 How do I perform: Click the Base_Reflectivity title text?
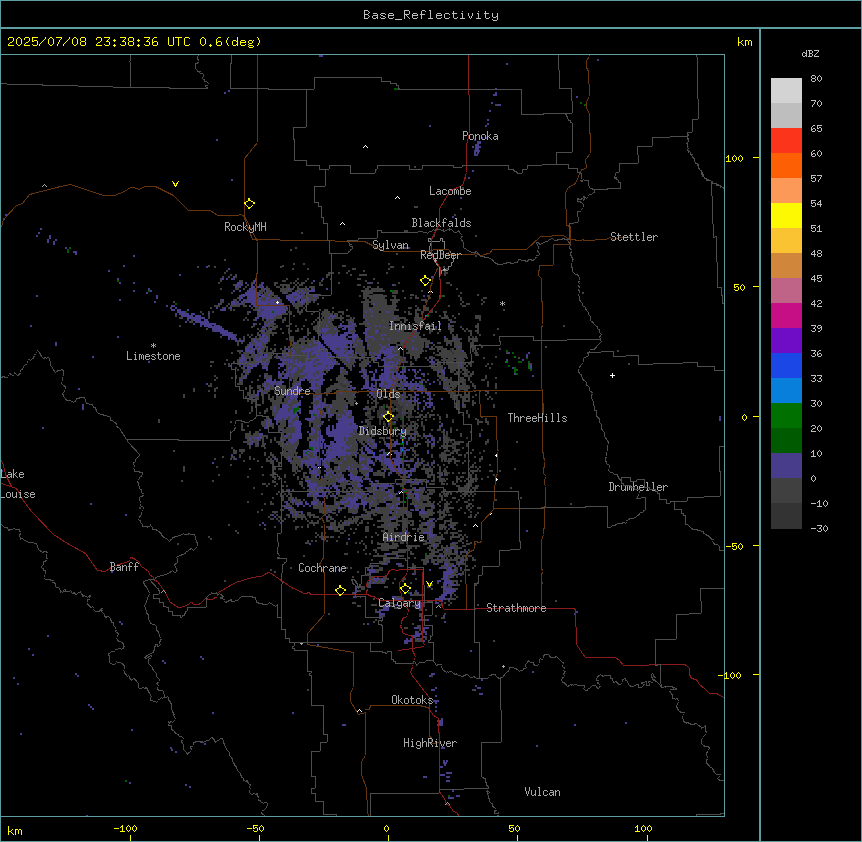click(431, 15)
